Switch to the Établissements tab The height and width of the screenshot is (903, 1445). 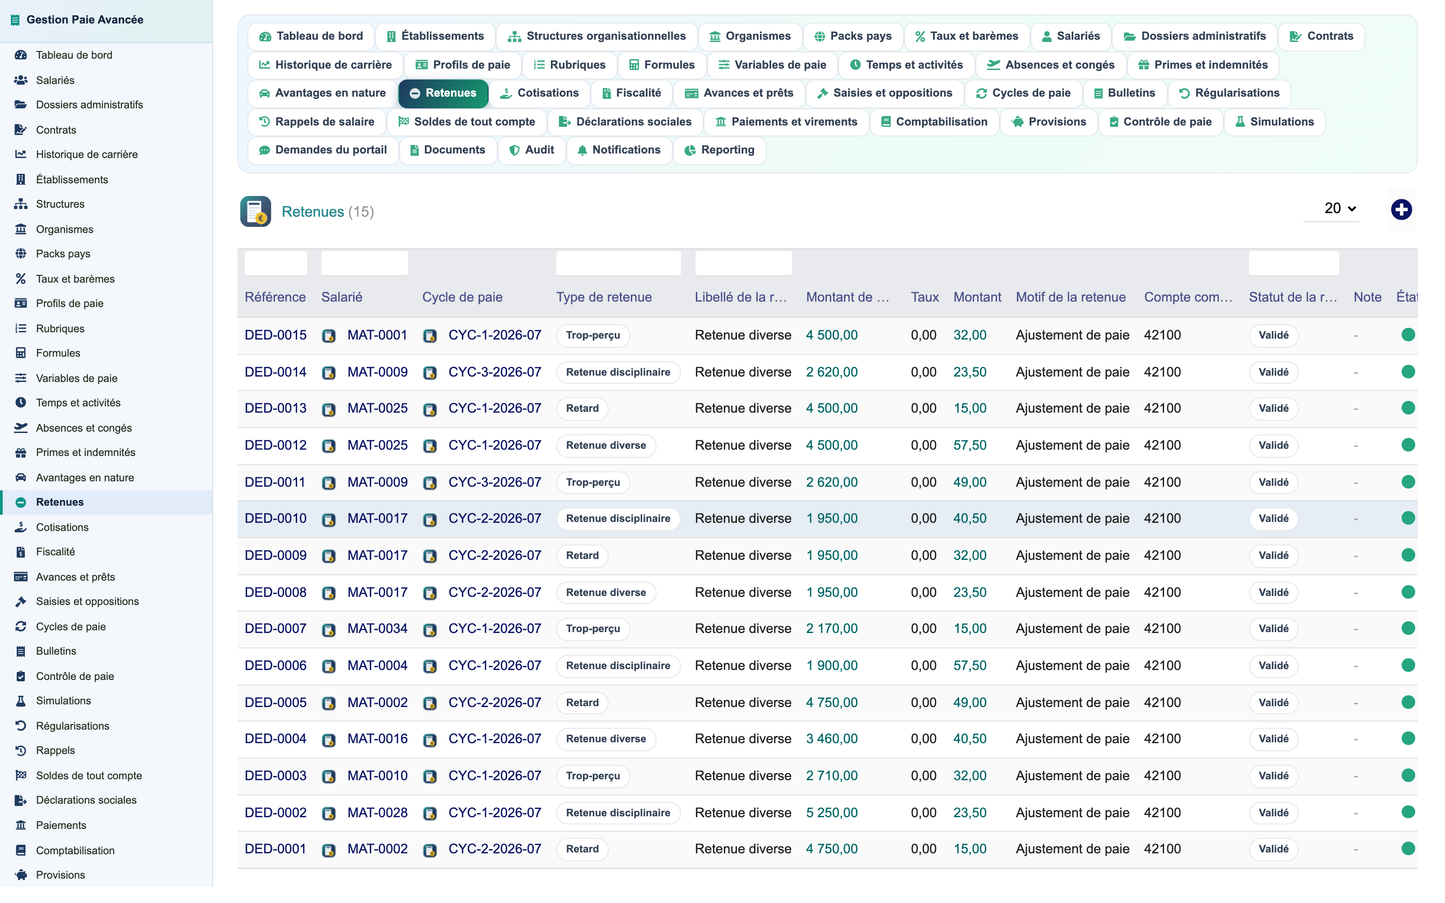point(434,36)
